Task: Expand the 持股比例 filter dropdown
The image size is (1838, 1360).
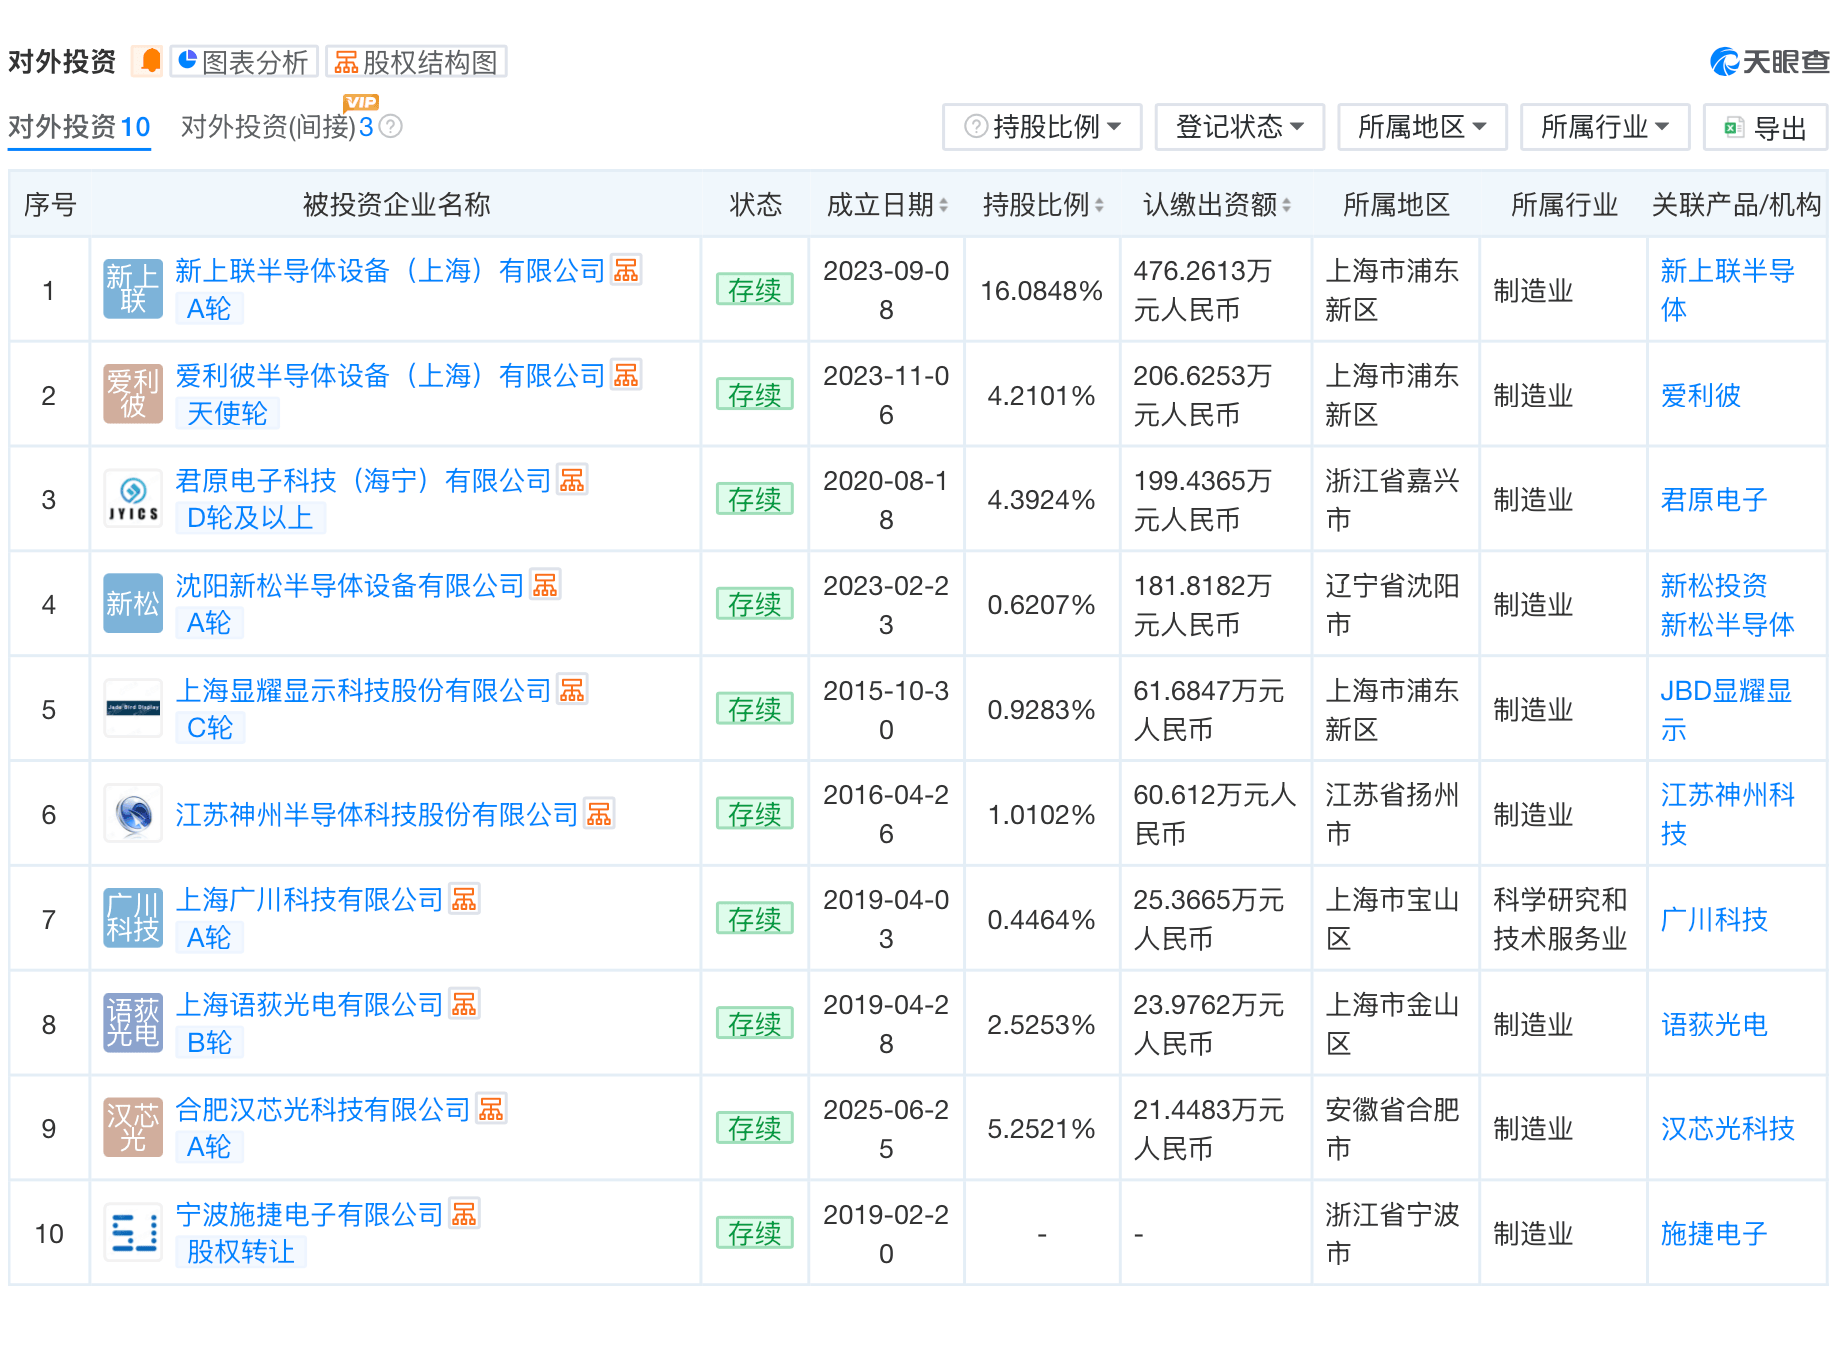Action: 1042,127
